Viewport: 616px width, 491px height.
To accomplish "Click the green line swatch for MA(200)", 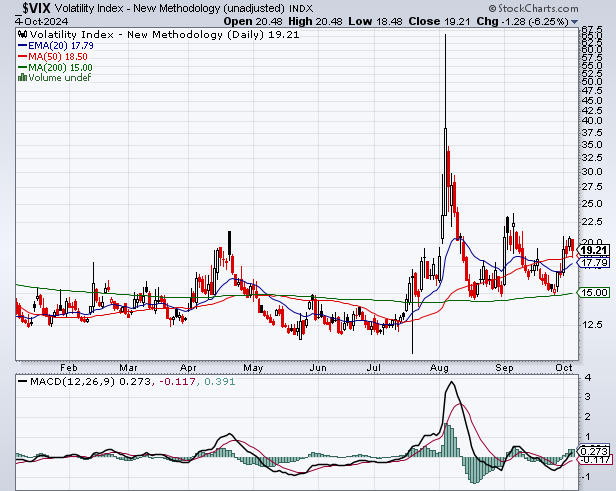I will tap(23, 67).
